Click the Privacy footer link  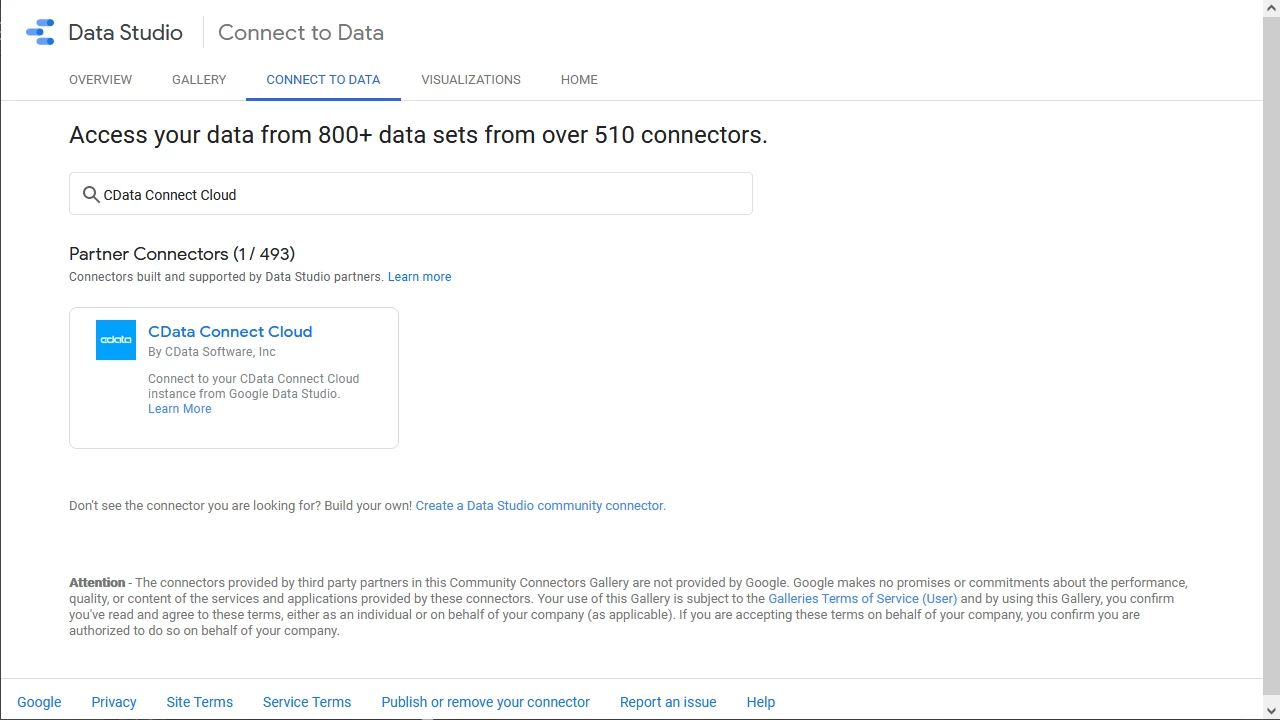tap(113, 701)
